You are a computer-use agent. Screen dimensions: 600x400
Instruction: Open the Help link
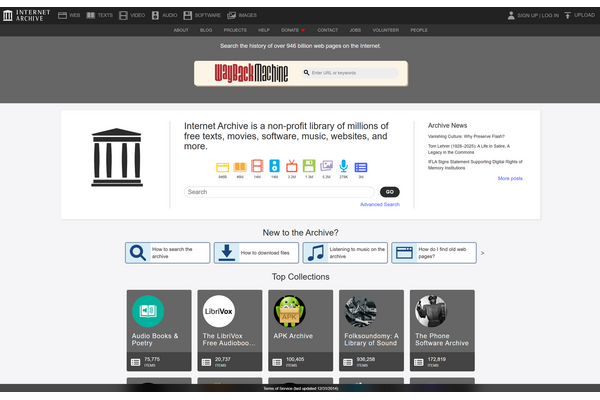pyautogui.click(x=264, y=30)
